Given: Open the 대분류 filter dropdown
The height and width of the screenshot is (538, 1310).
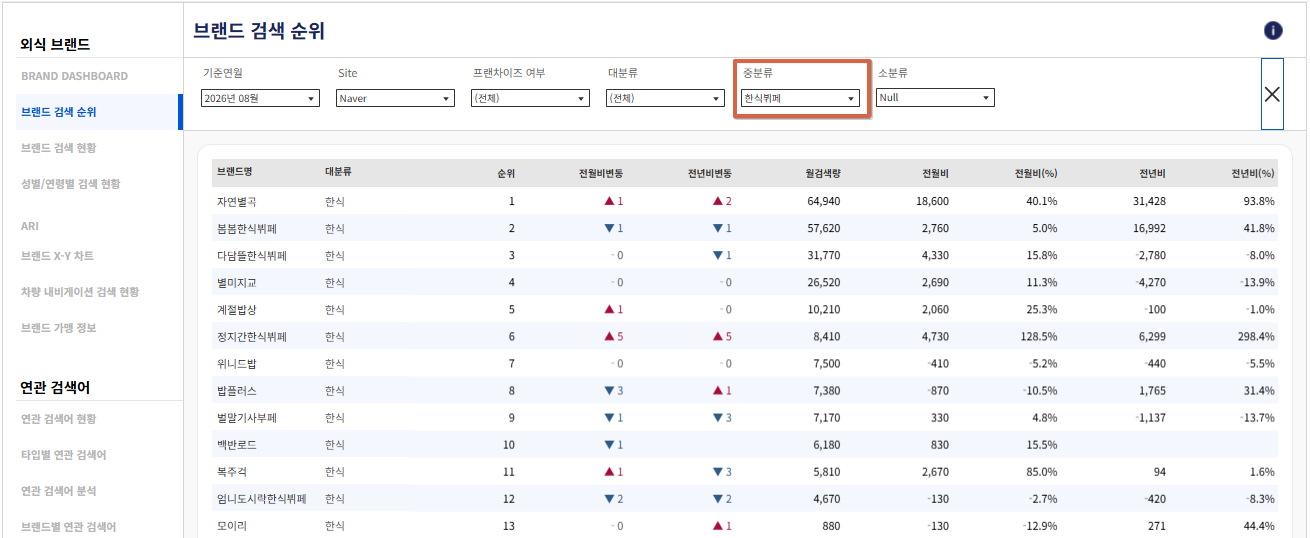Looking at the screenshot, I should (x=665, y=98).
